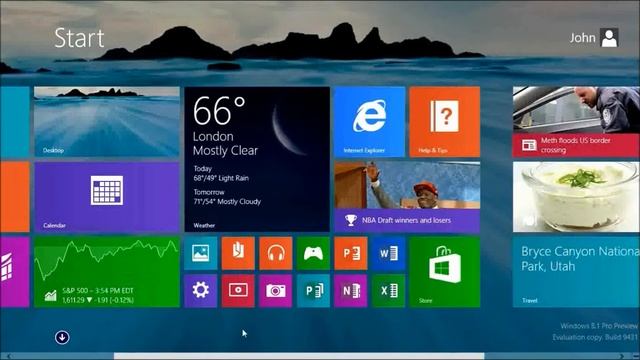
Task: Open the Photos small tile
Action: pyautogui.click(x=201, y=253)
